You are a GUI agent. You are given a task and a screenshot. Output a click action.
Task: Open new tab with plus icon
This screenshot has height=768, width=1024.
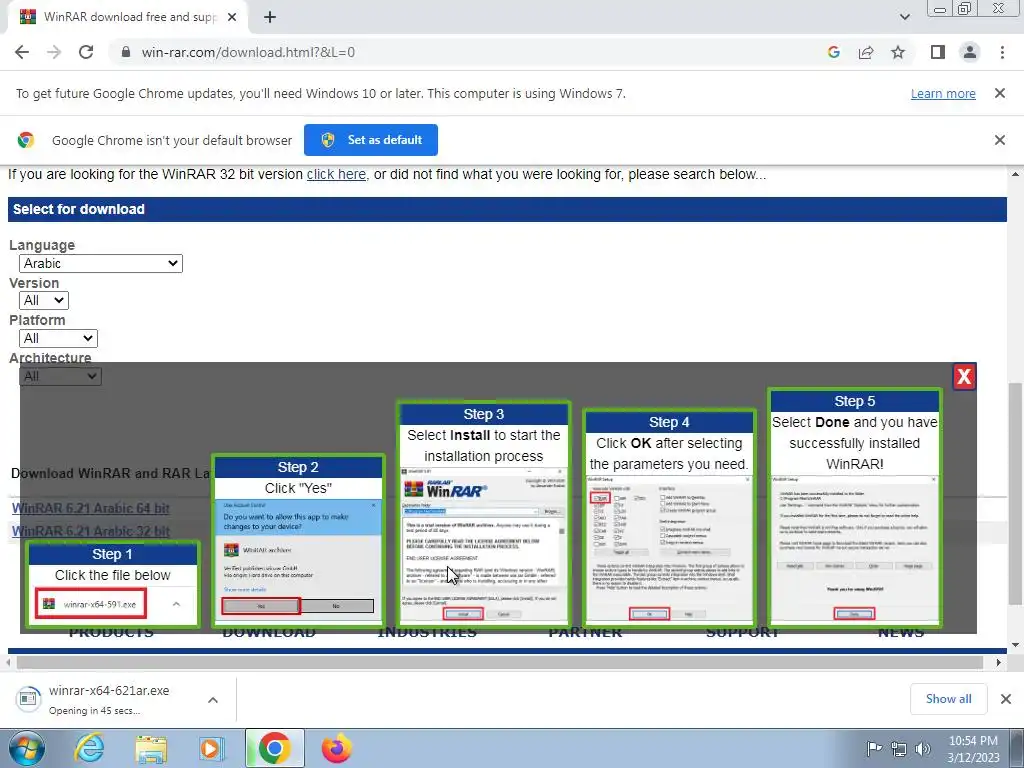click(270, 18)
